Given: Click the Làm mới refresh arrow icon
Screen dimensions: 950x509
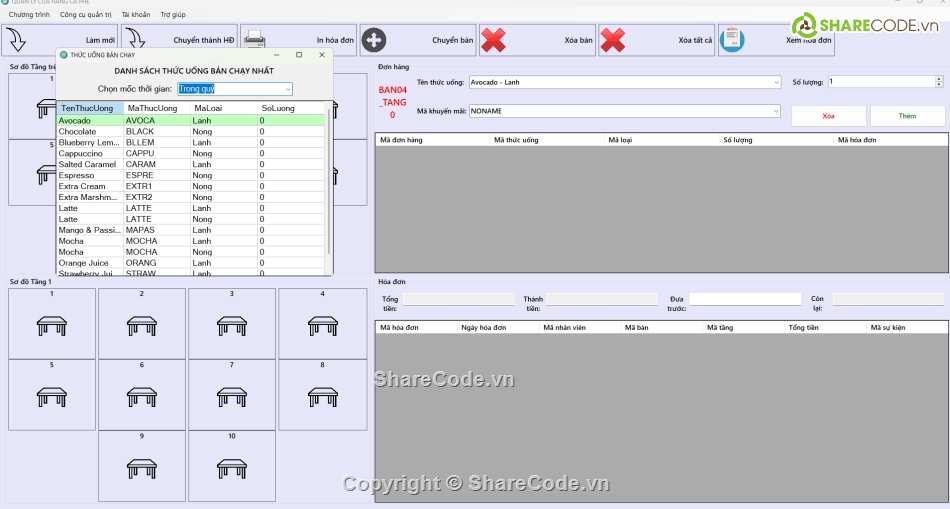Looking at the screenshot, I should coord(16,40).
